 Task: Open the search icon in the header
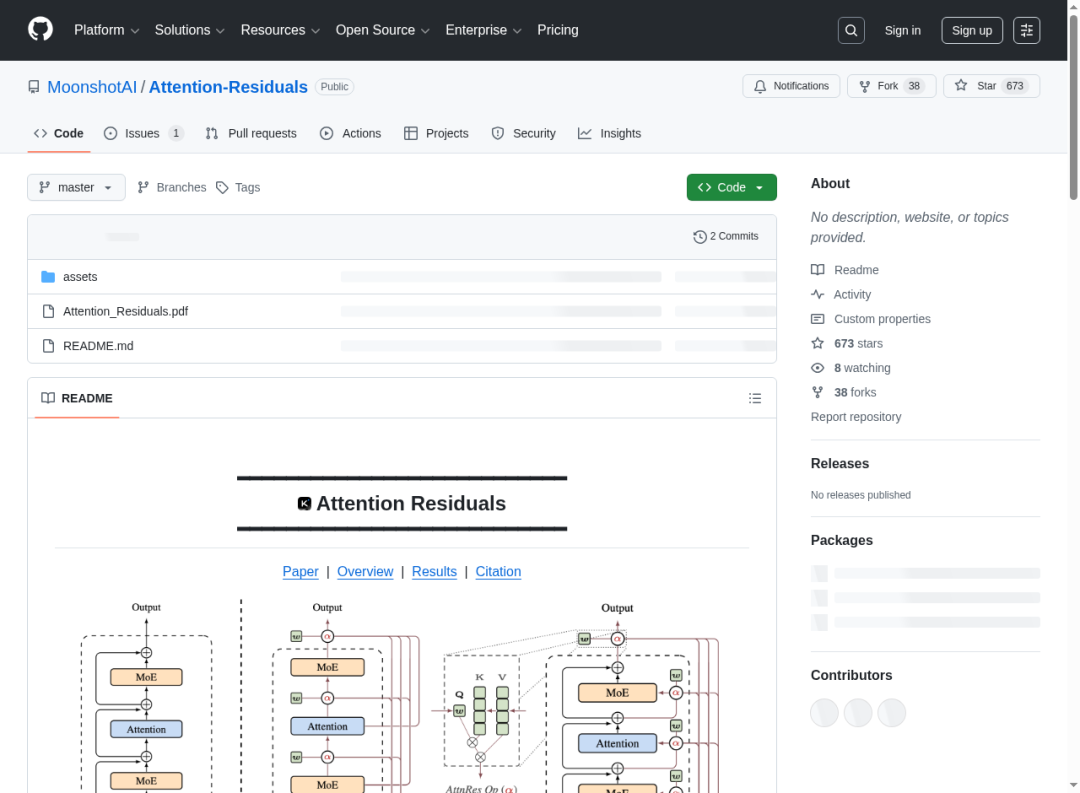(x=851, y=30)
